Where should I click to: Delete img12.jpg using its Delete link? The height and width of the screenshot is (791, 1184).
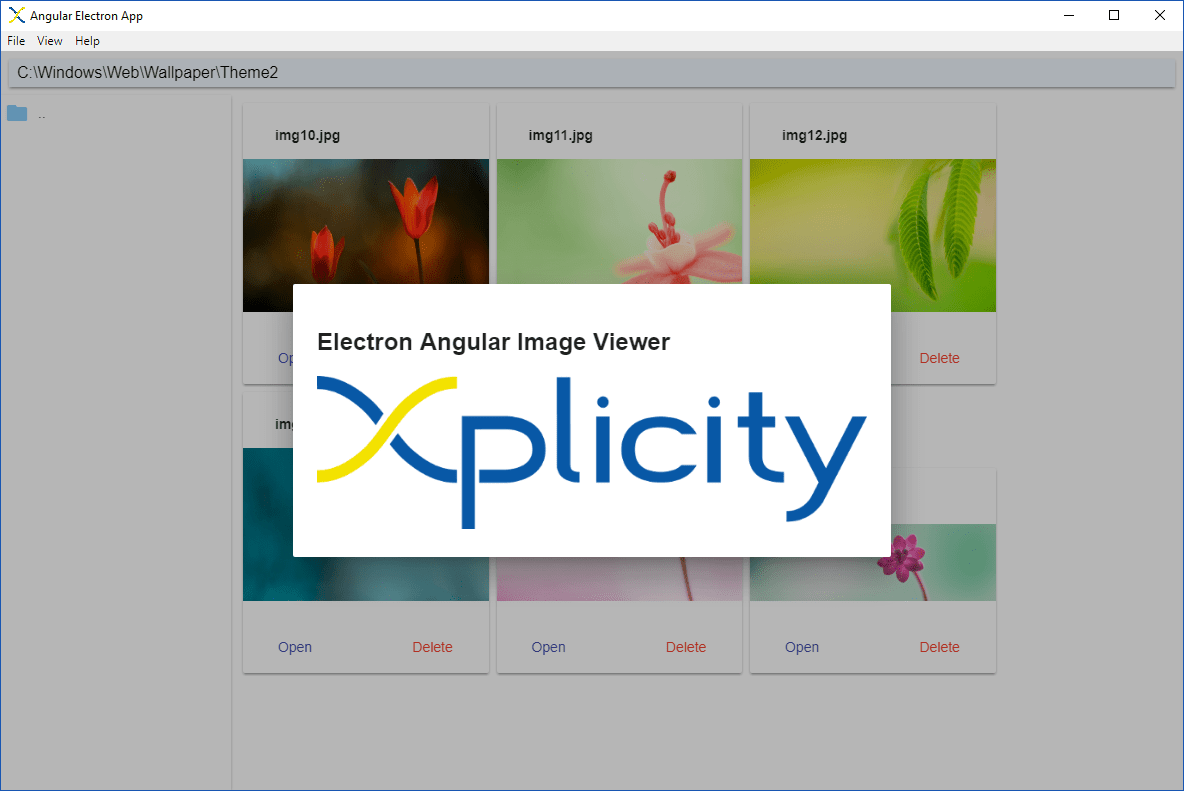(x=939, y=358)
